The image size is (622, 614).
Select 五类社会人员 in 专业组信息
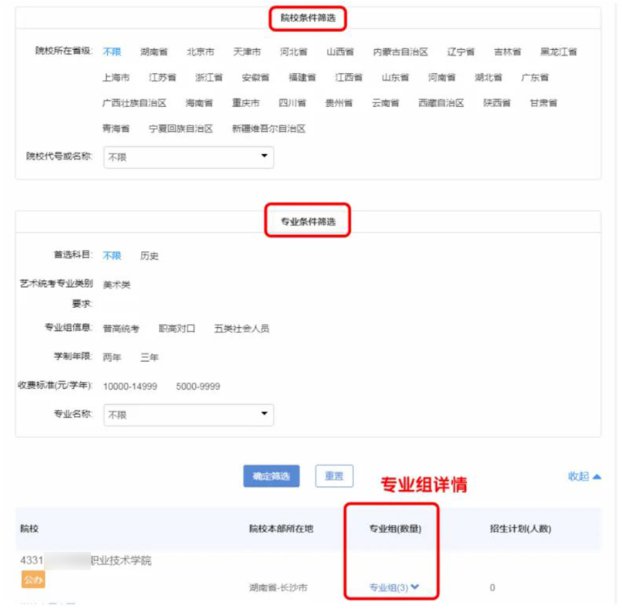242,328
